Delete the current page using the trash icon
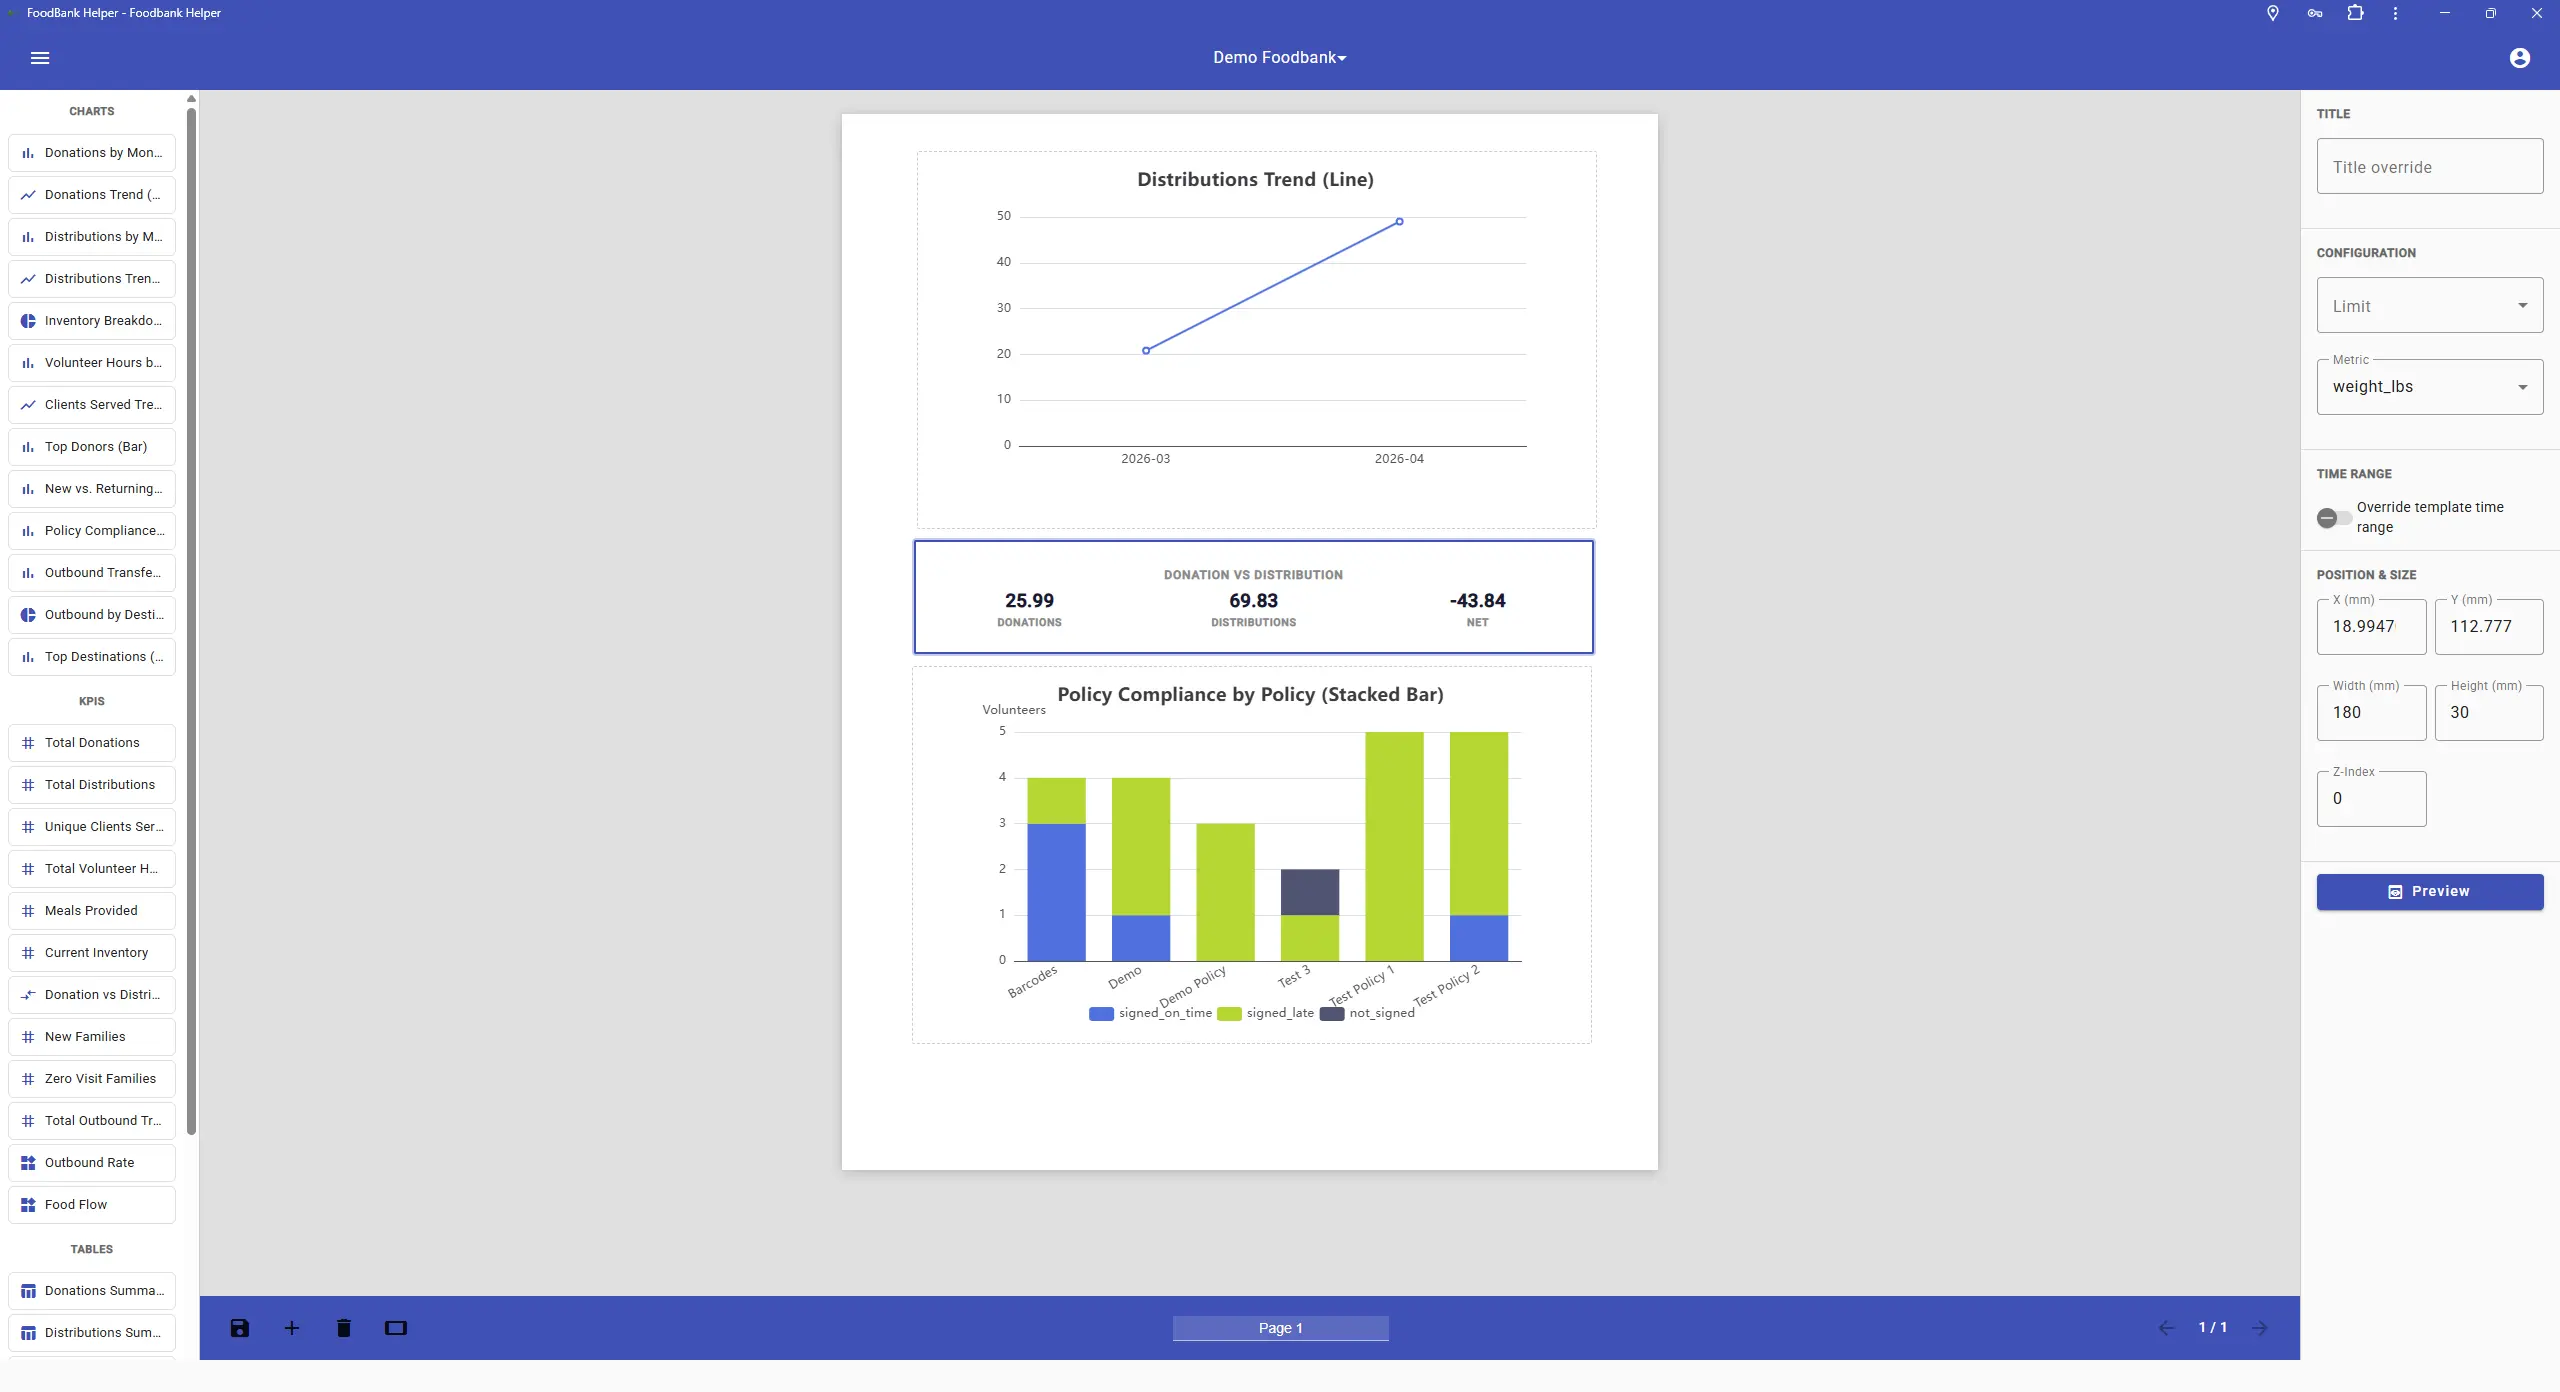 pos(343,1327)
